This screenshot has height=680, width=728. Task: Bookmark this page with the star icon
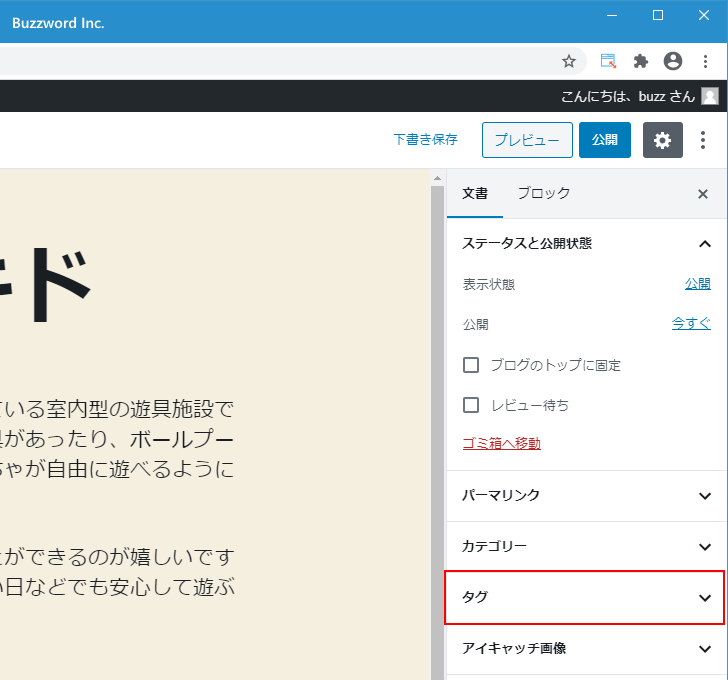tap(569, 61)
